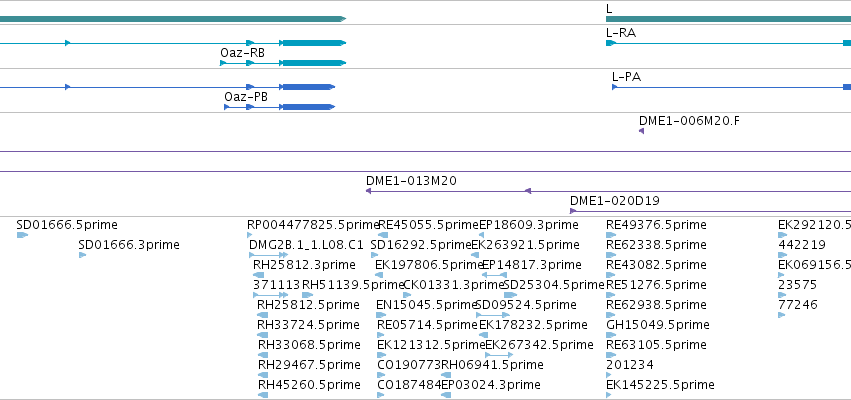Screen dimensions: 851x400
Task: Select the L-RA transcript label
Action: (621, 33)
